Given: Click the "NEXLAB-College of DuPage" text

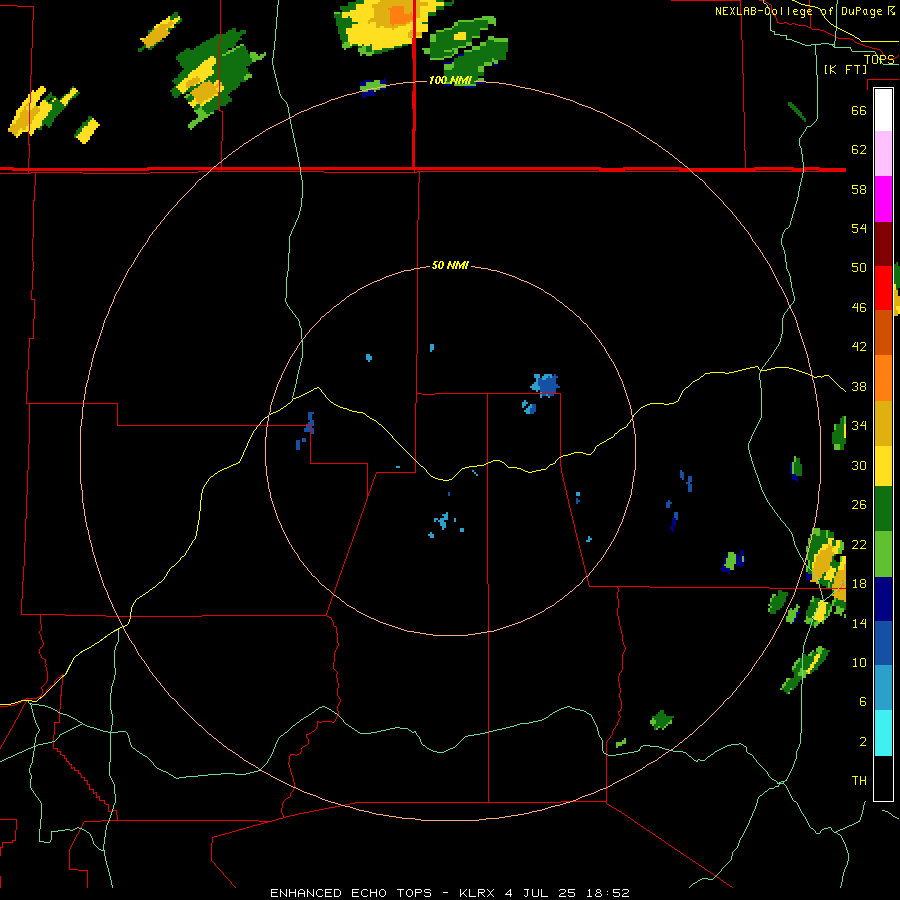Looking at the screenshot, I should (x=798, y=11).
